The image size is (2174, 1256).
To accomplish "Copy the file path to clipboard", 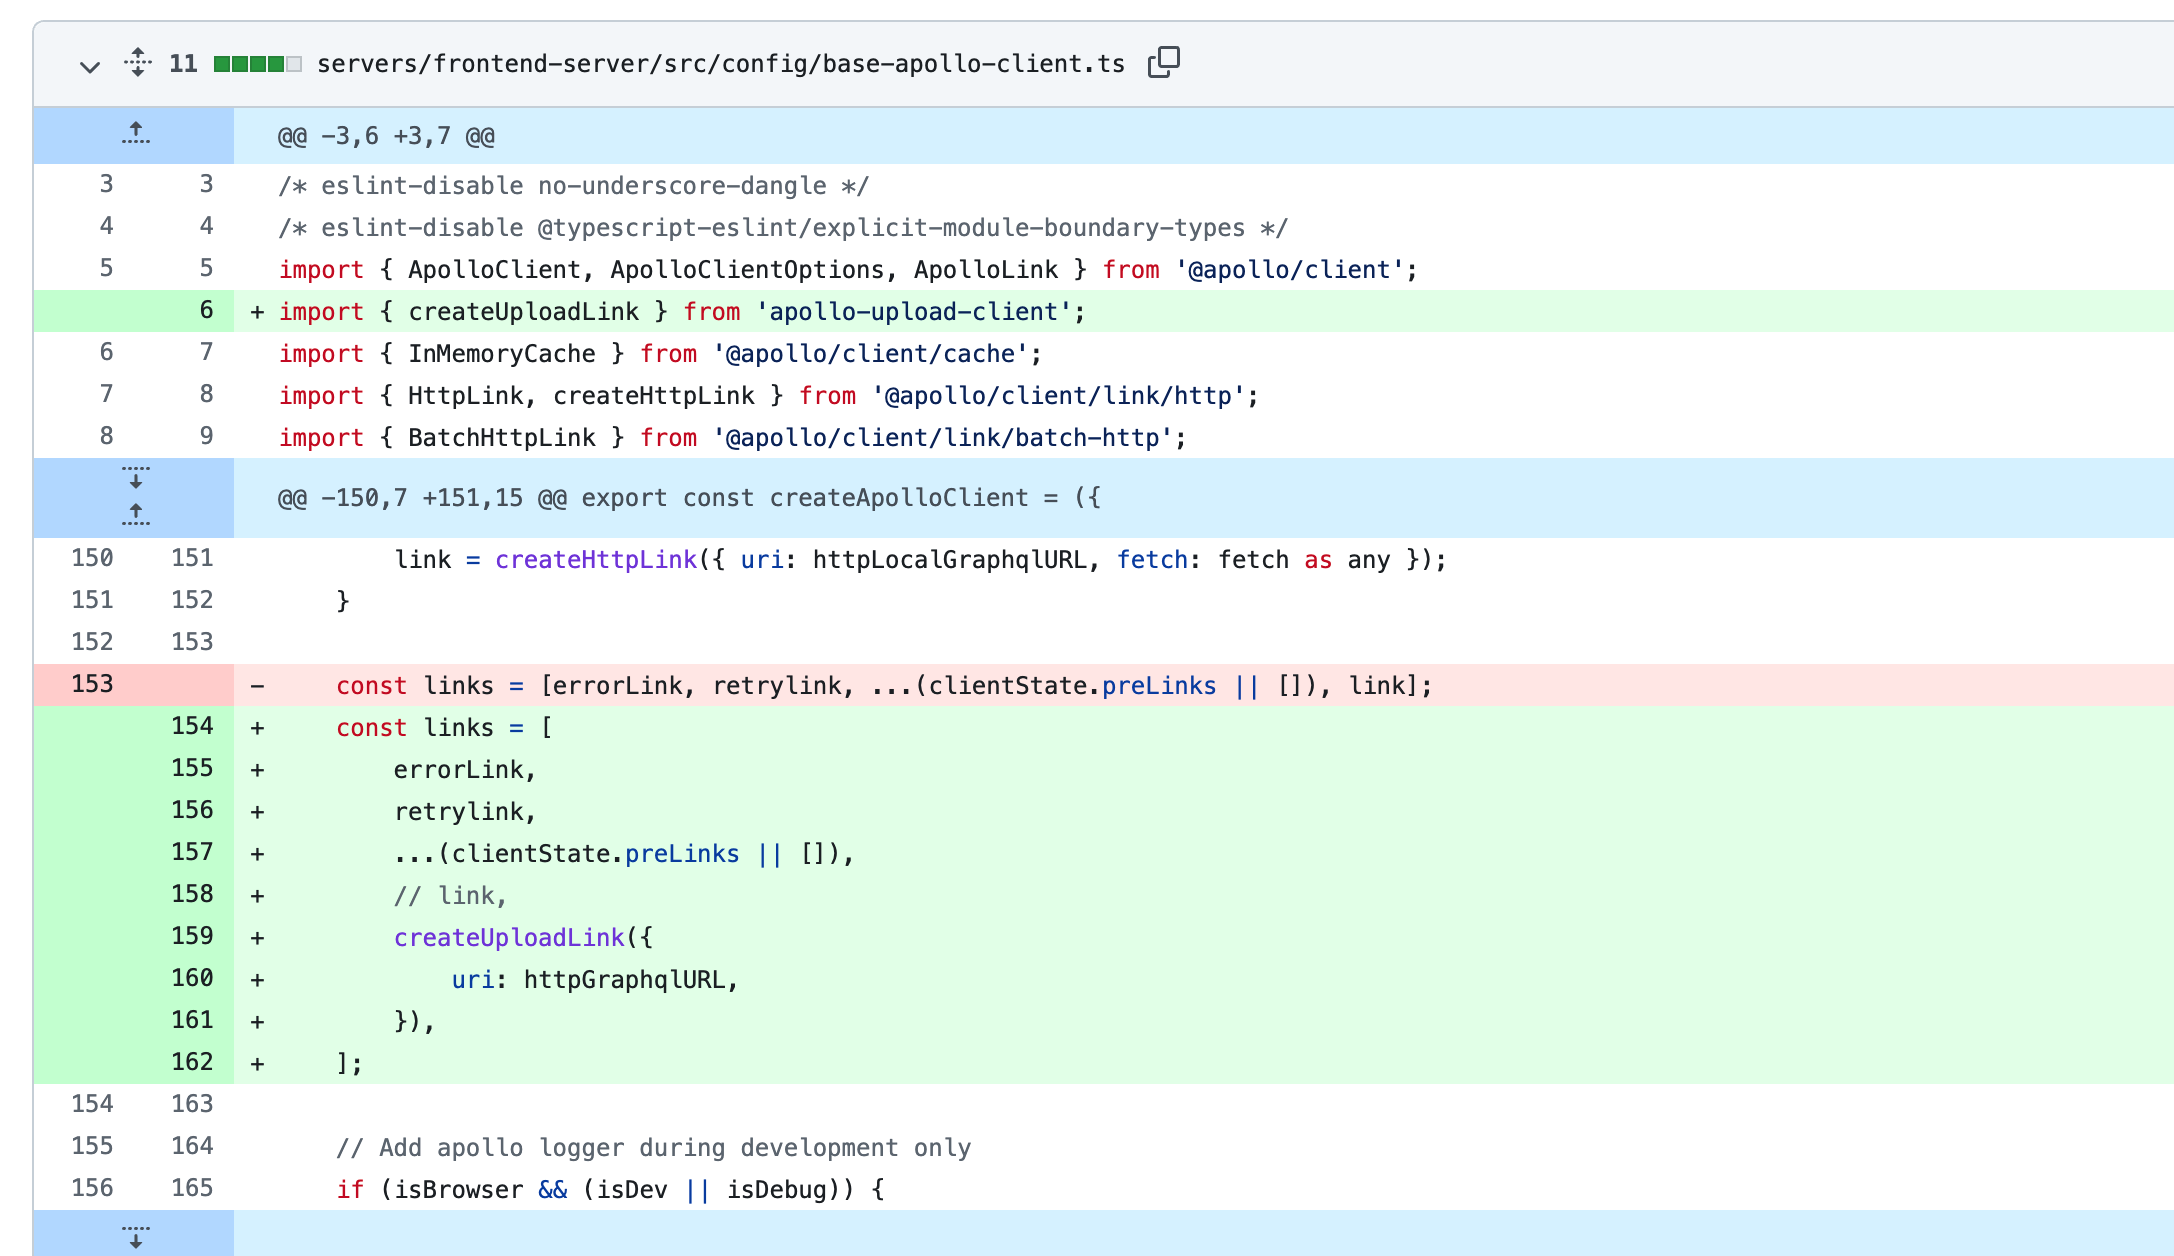I will click(1164, 63).
